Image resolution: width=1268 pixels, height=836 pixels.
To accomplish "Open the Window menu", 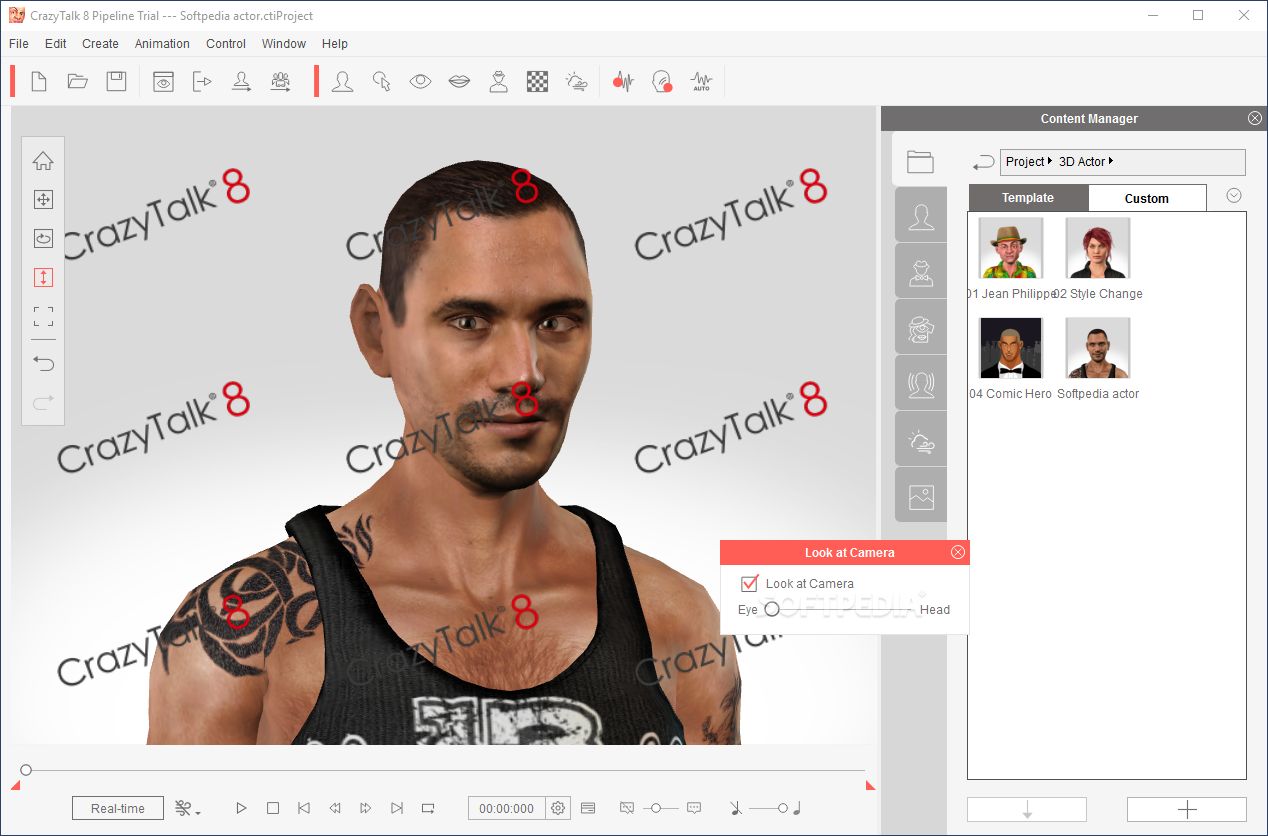I will [284, 44].
